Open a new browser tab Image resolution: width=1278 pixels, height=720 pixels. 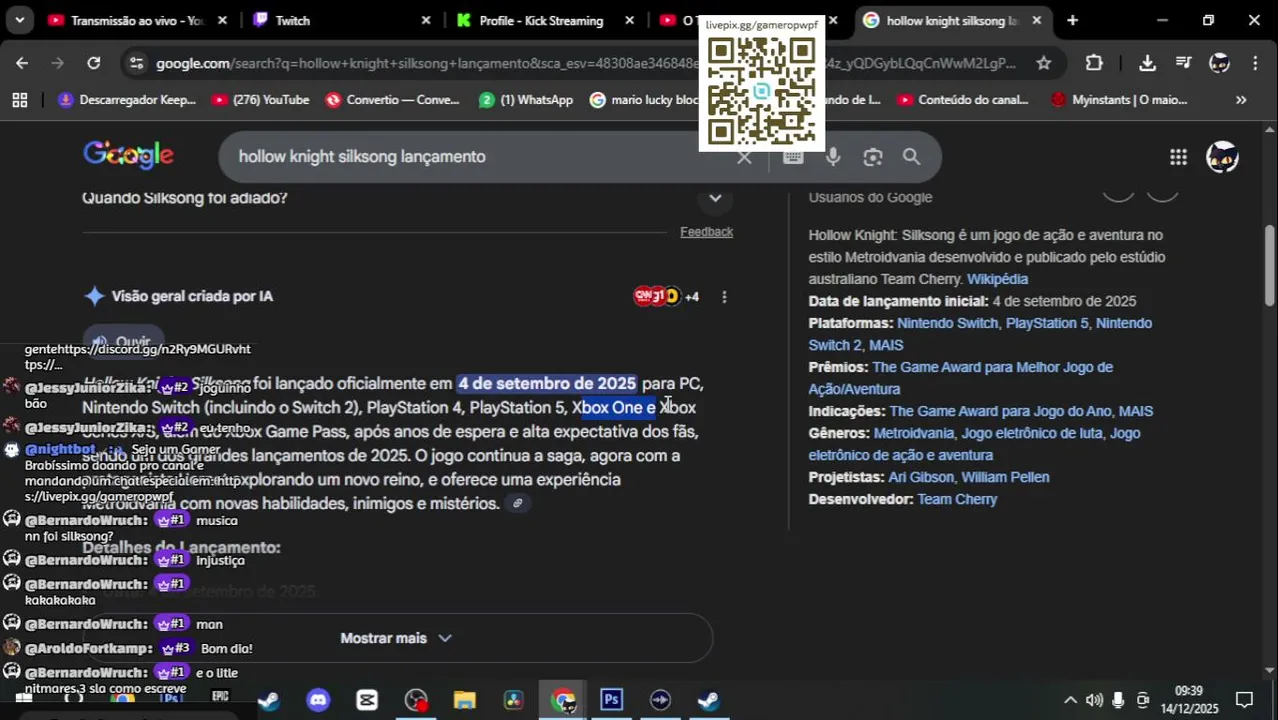point(1072,20)
